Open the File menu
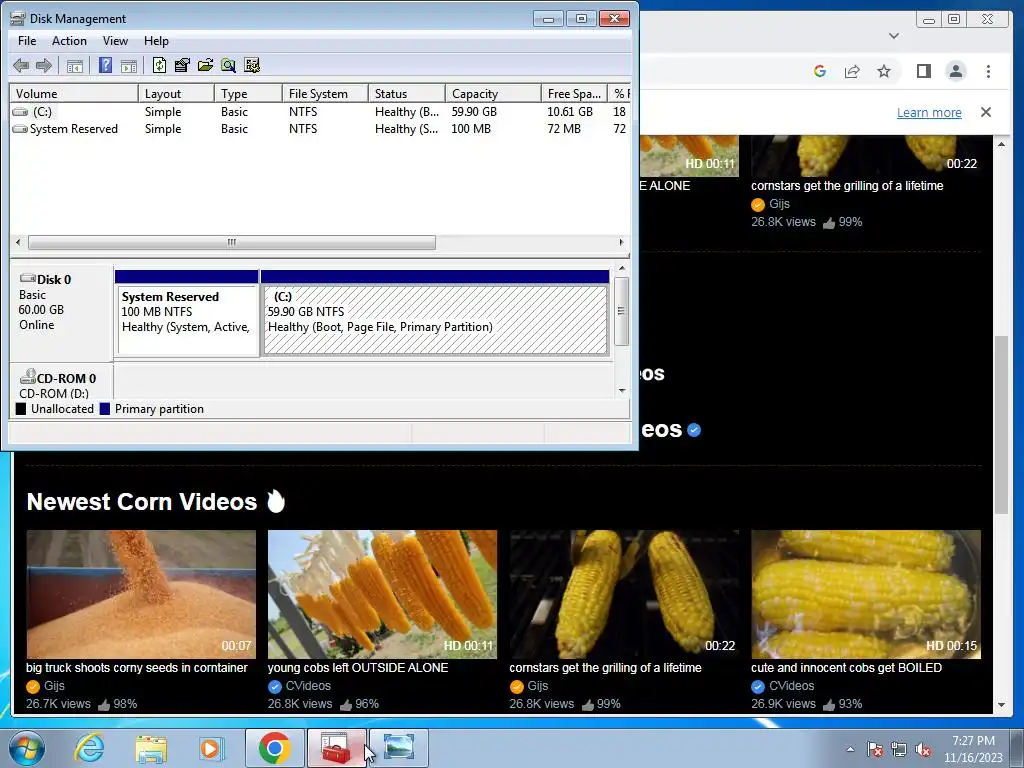 tap(27, 40)
